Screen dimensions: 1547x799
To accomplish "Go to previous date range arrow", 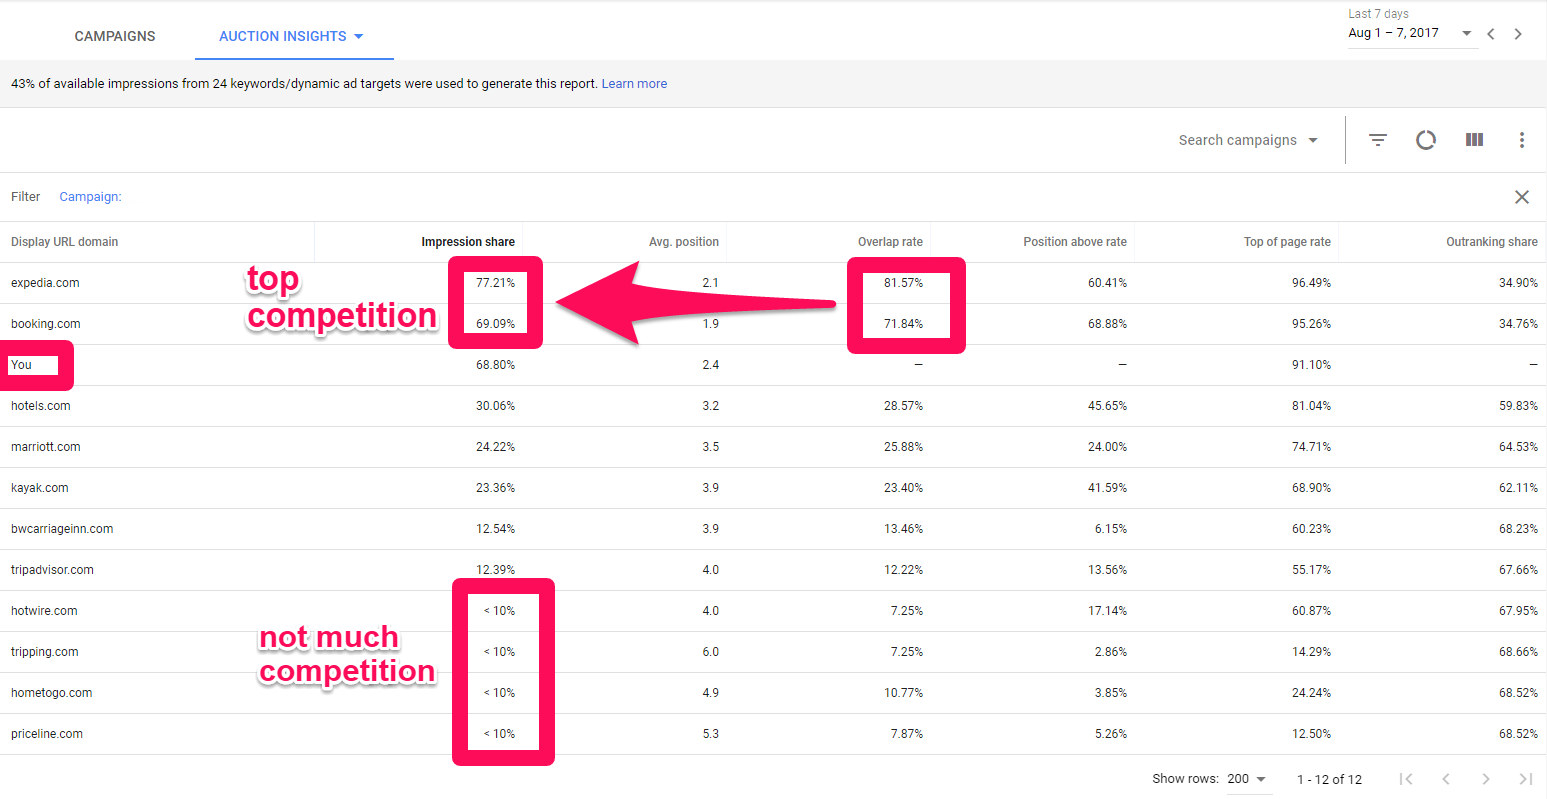I will click(x=1491, y=34).
